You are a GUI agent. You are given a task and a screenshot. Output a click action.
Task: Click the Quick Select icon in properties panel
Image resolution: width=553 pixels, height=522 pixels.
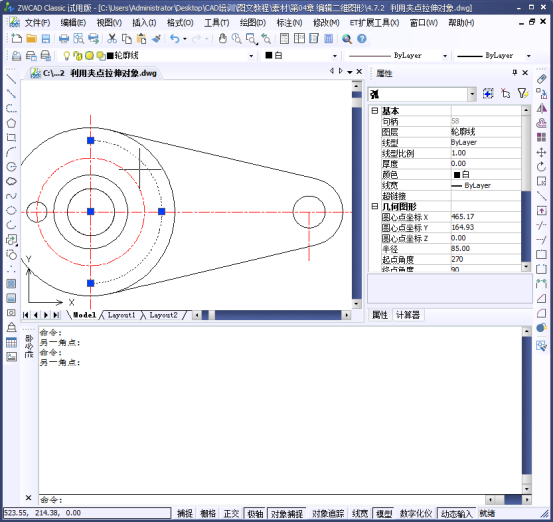pyautogui.click(x=522, y=93)
